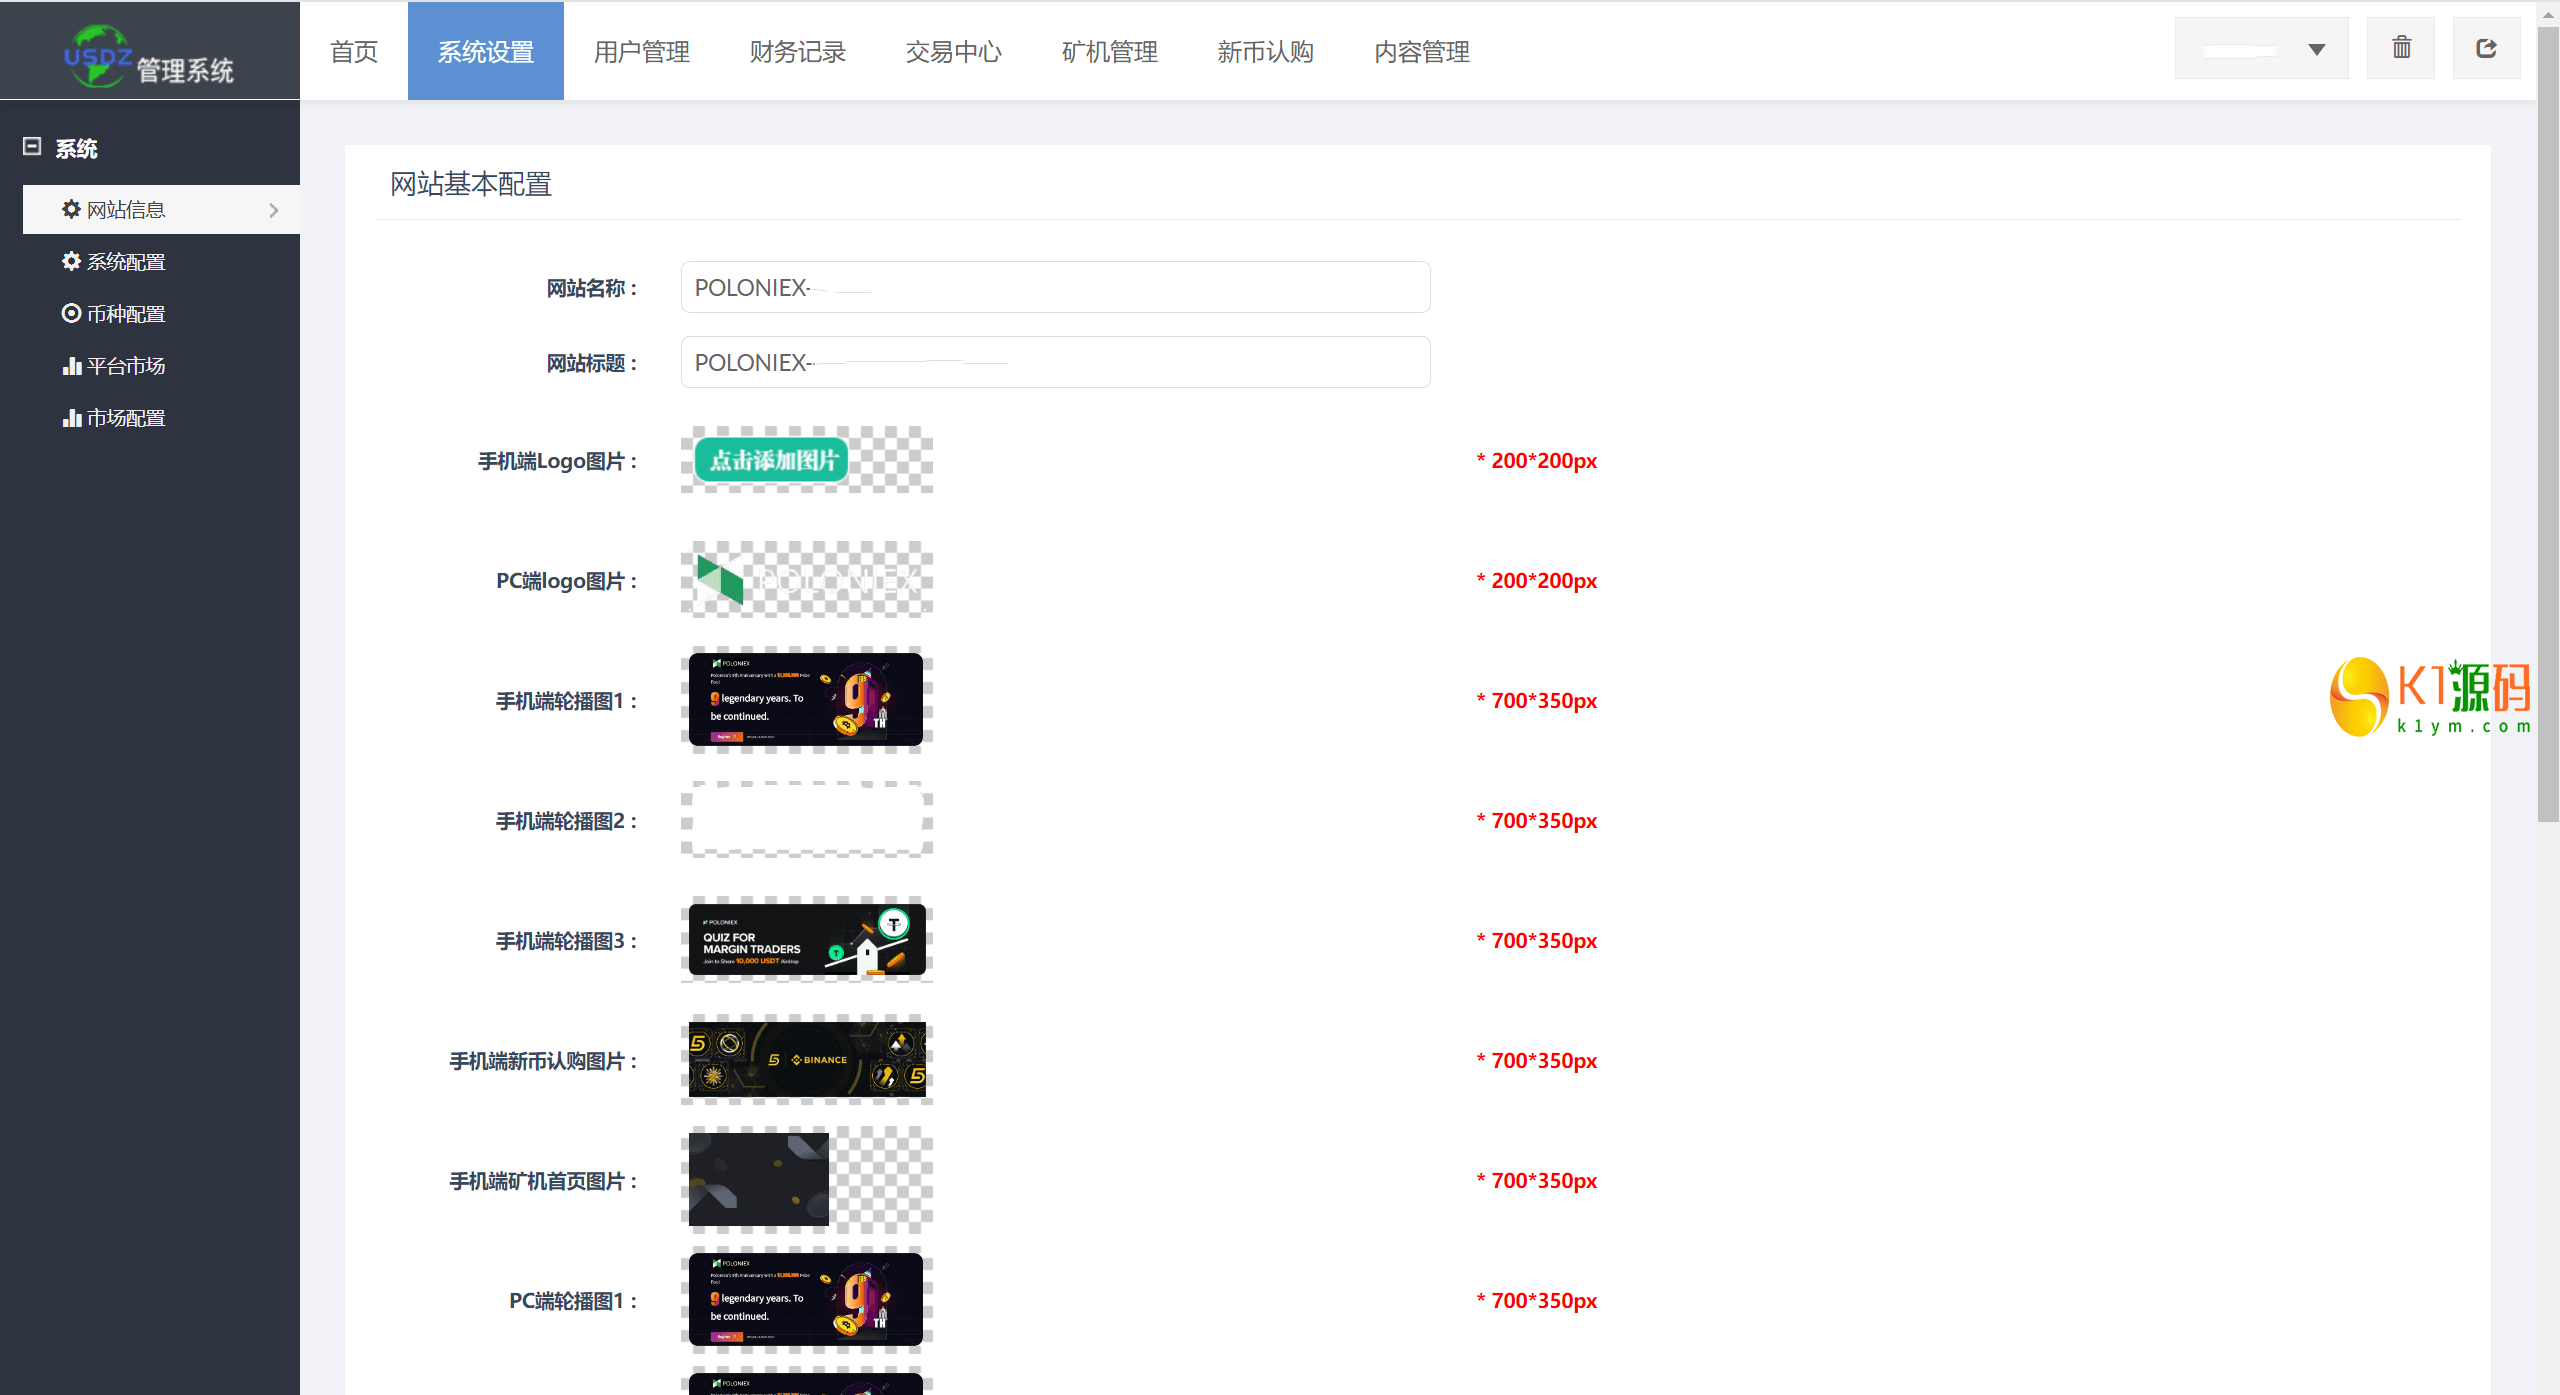This screenshot has width=2560, height=1395.
Task: Select the 手机端轮播图3 quiz banner thumbnail
Action: pyautogui.click(x=806, y=940)
